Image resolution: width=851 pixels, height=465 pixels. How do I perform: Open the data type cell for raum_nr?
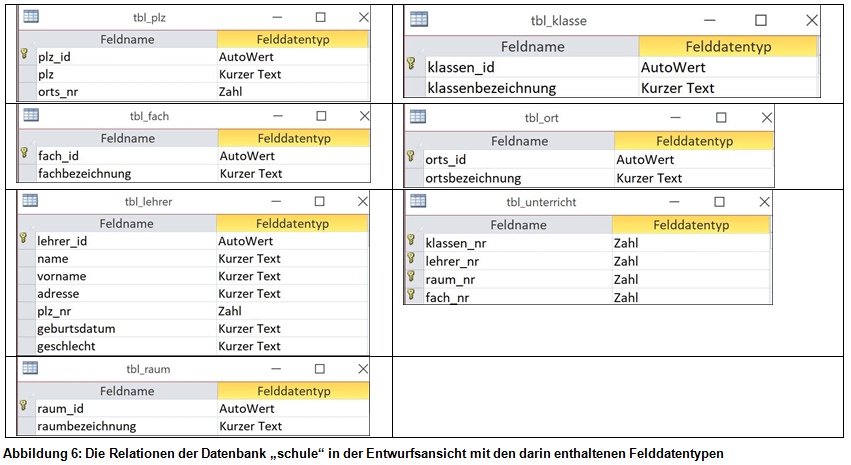point(690,279)
